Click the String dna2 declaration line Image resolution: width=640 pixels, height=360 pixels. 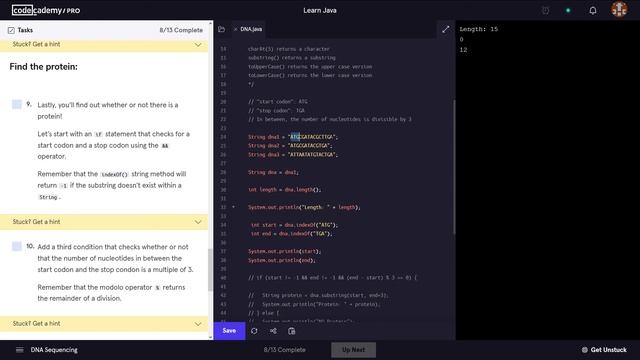pos(290,145)
